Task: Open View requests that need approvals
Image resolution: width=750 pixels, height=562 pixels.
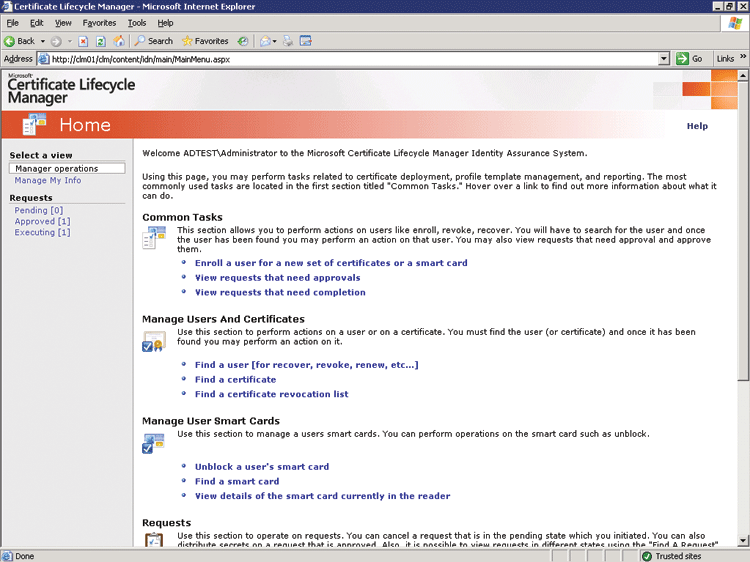Action: pos(277,278)
